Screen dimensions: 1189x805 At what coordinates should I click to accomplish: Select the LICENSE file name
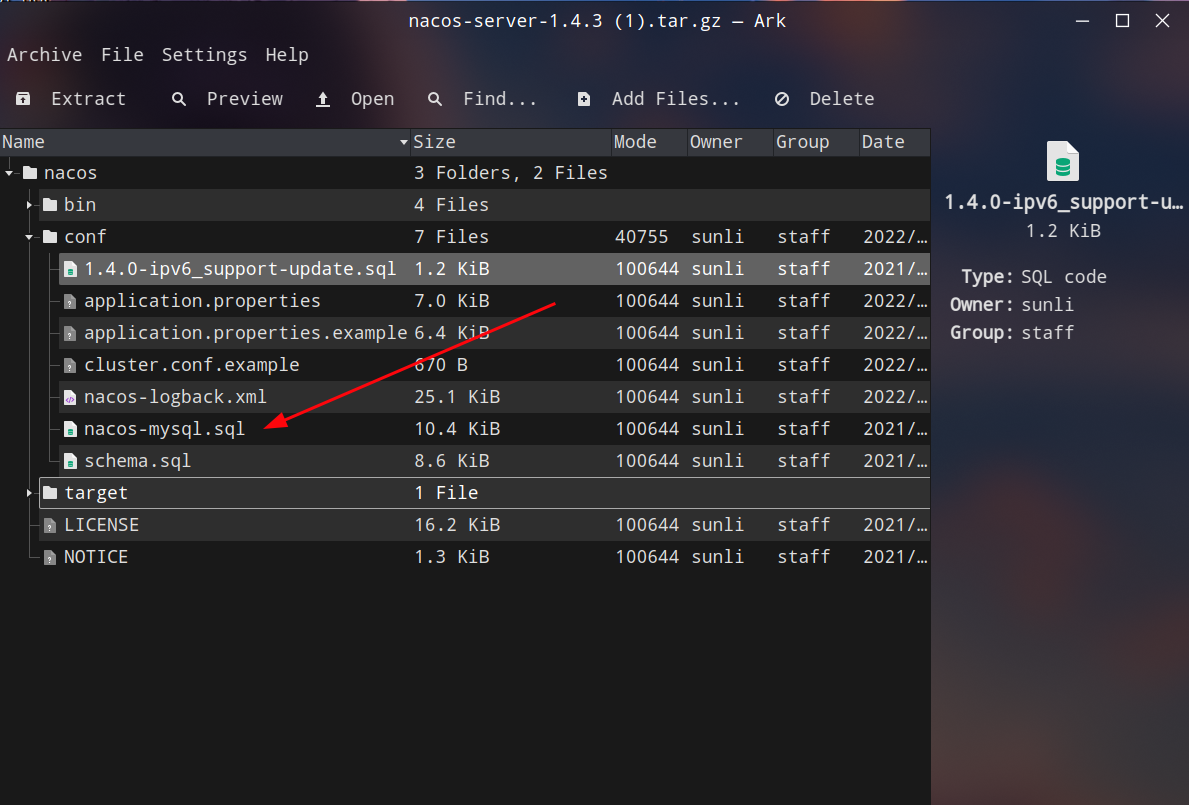[x=102, y=525]
